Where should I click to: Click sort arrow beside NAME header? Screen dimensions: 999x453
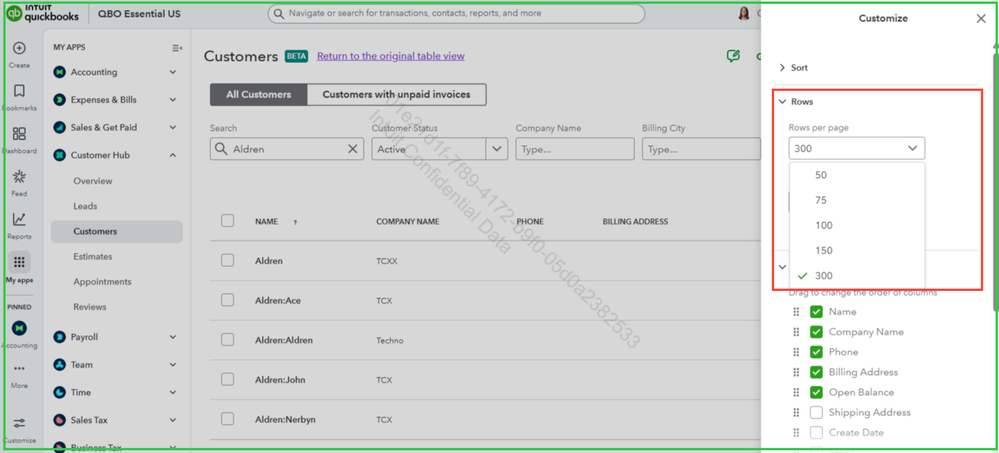coord(295,222)
